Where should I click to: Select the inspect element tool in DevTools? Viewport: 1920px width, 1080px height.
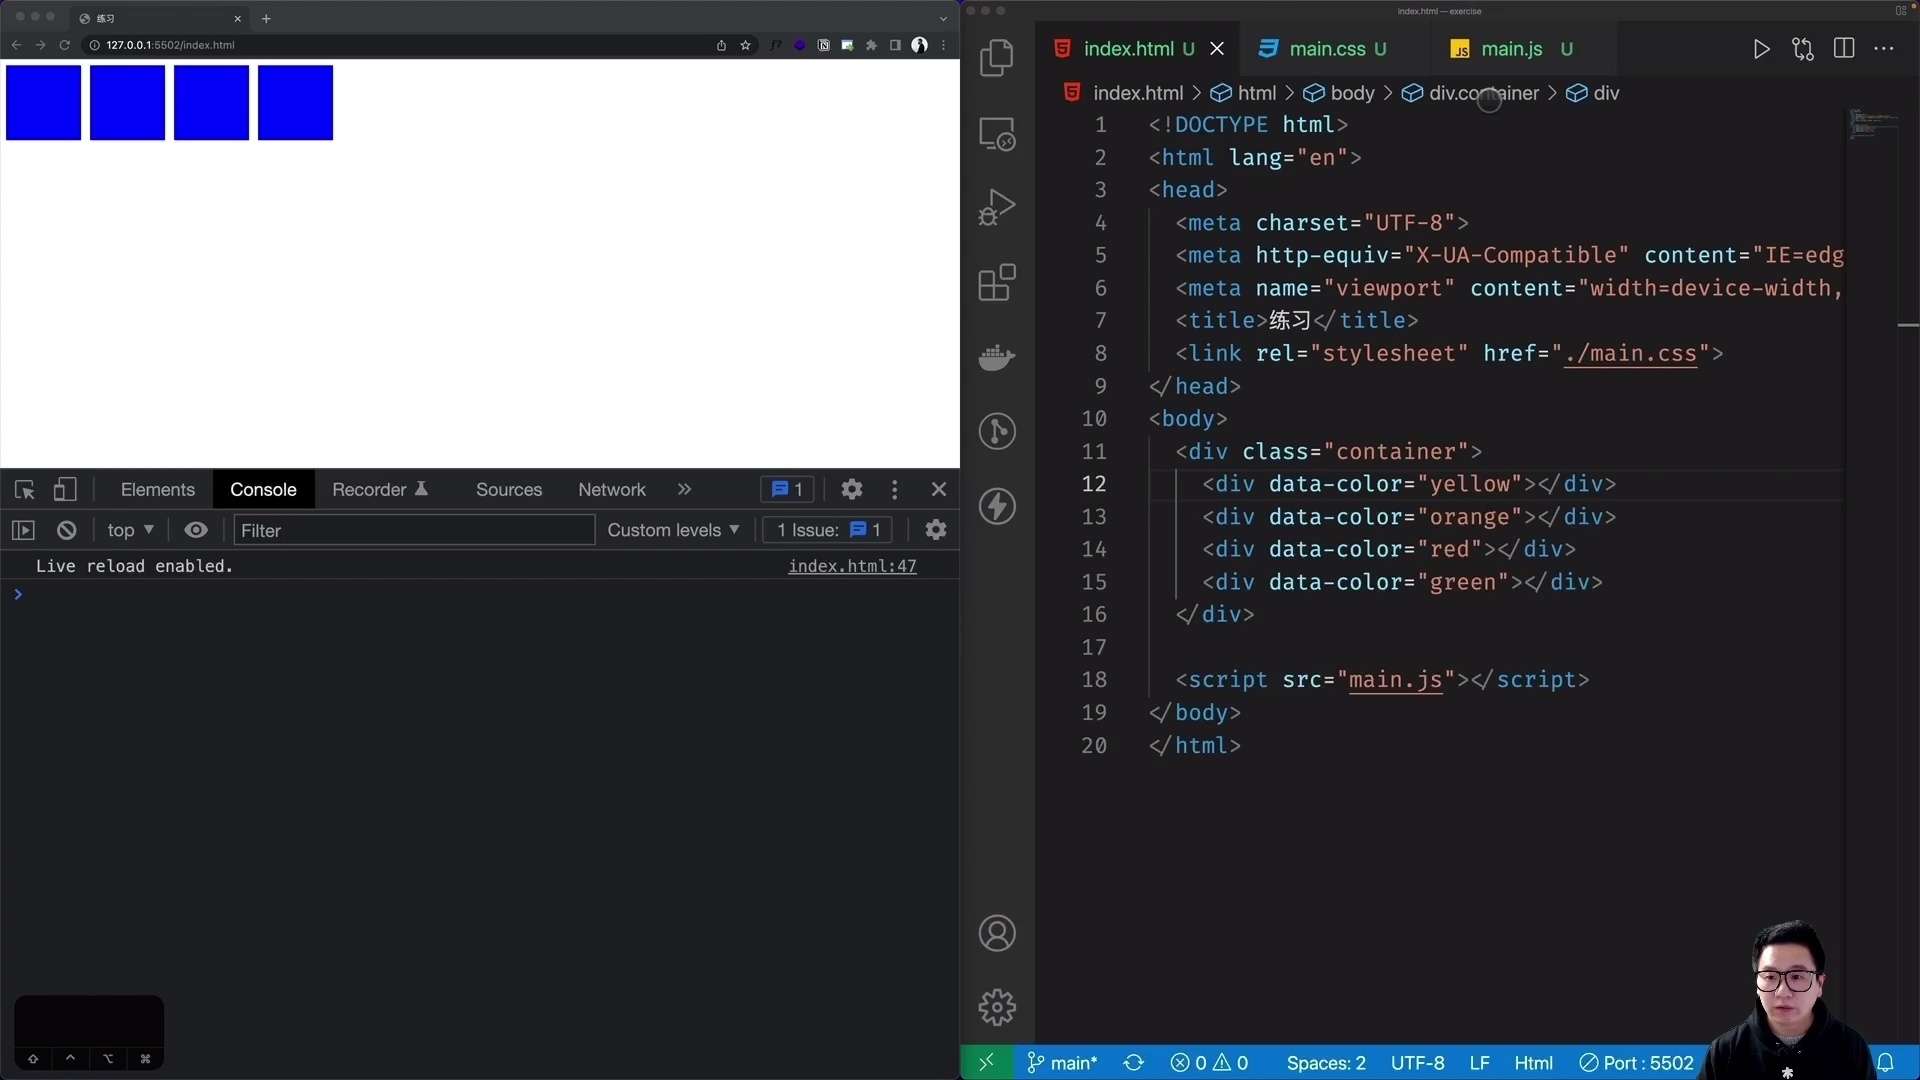click(x=24, y=489)
